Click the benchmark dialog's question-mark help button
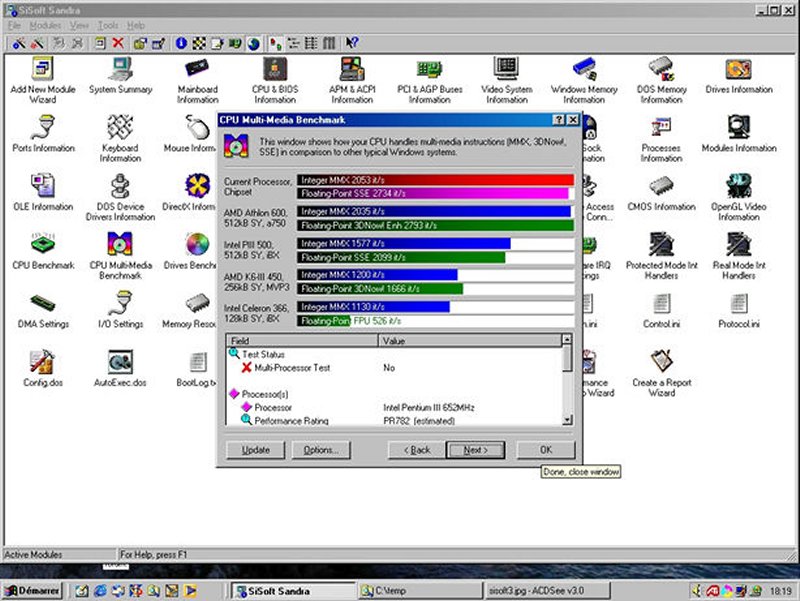The image size is (800, 601). [559, 120]
